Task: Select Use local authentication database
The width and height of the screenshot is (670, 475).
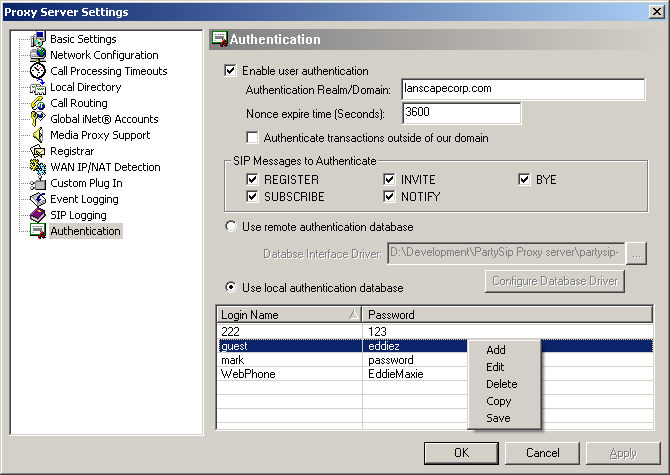Action: tap(231, 287)
